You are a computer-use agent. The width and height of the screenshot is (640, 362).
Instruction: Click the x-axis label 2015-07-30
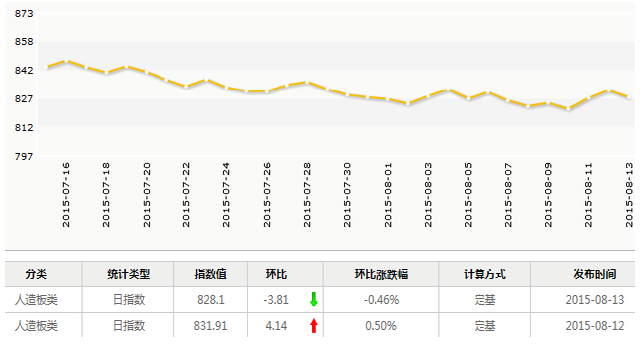[x=347, y=195]
